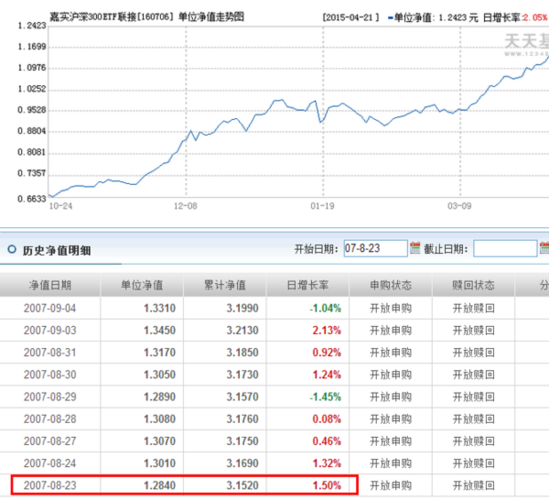Click the start date field showing 07-8-23
549x500 pixels.
point(376,248)
